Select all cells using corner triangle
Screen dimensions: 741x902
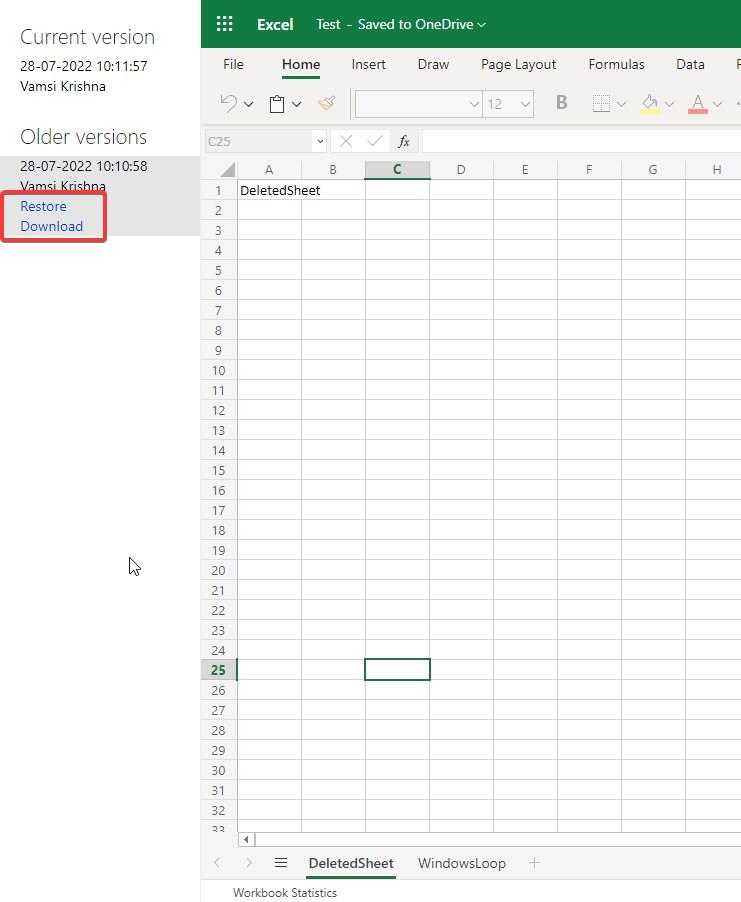coord(227,170)
